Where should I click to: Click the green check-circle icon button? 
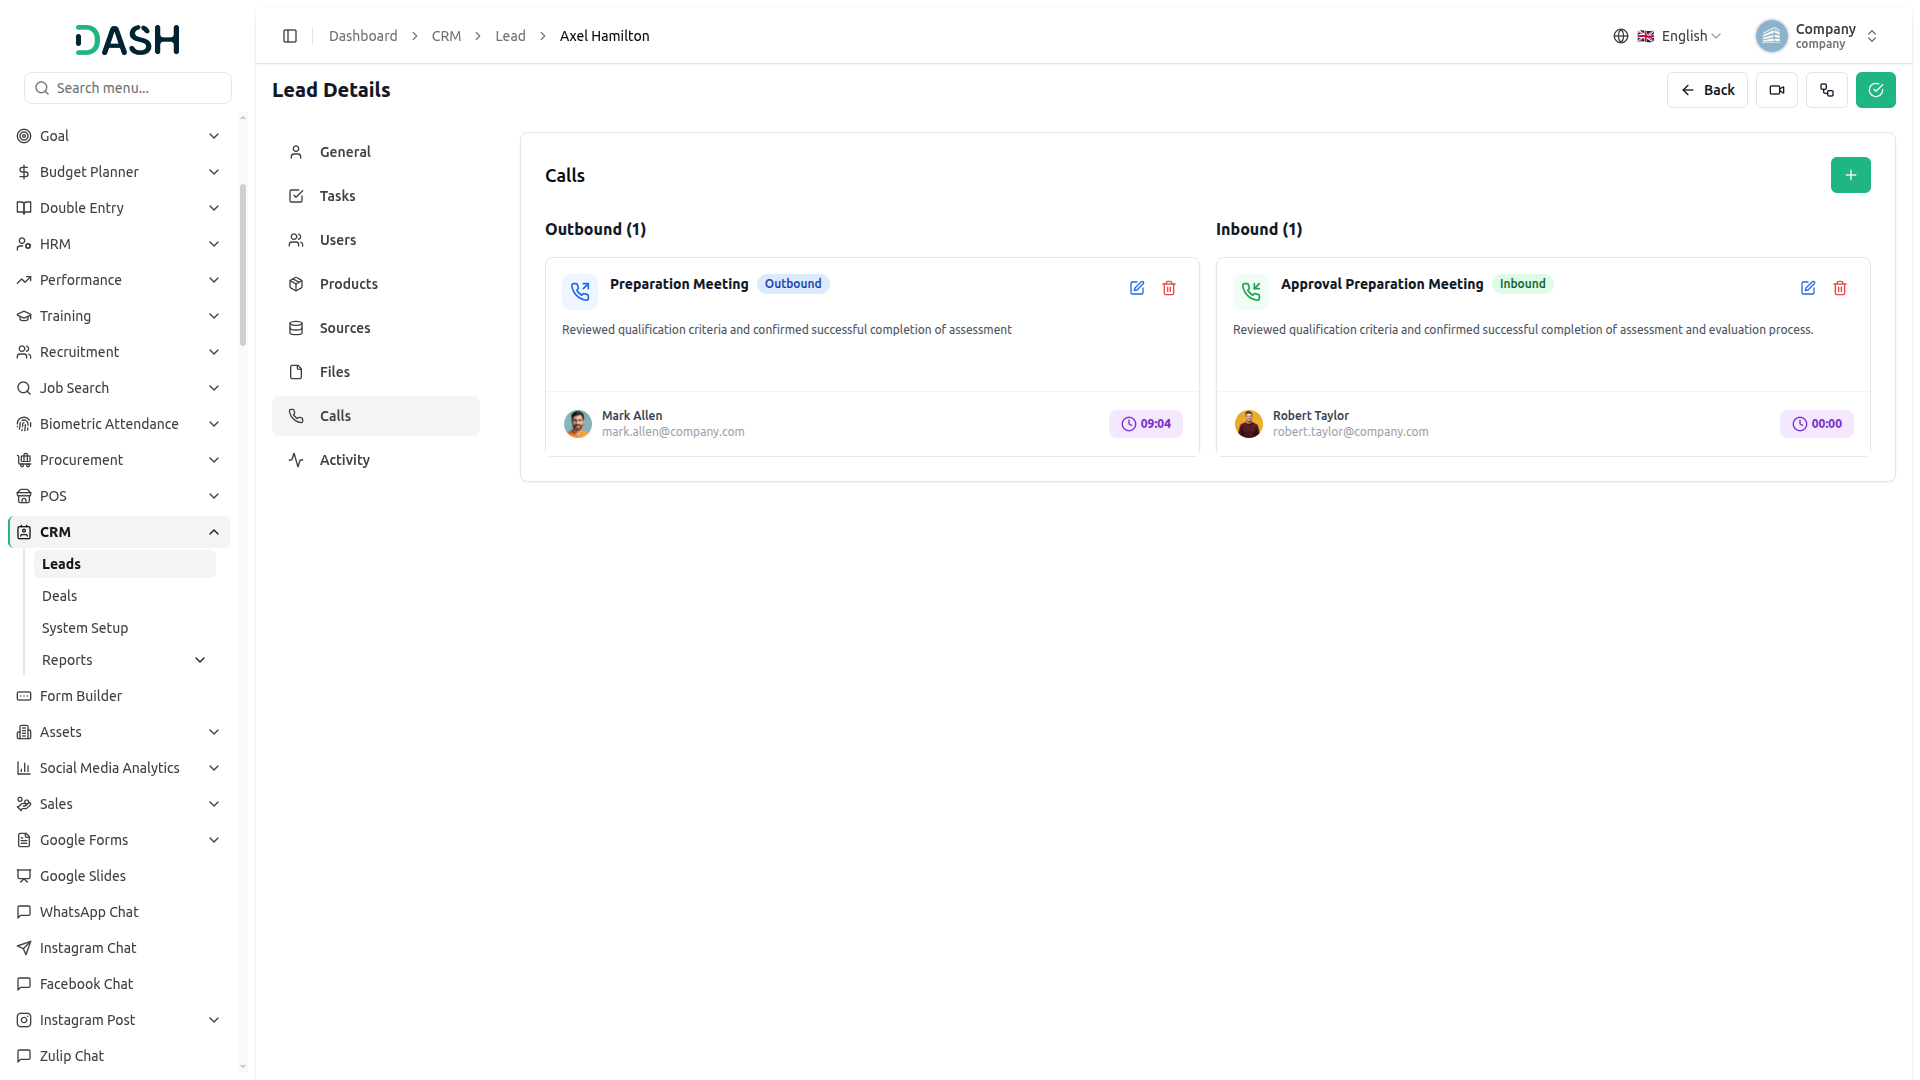point(1876,90)
